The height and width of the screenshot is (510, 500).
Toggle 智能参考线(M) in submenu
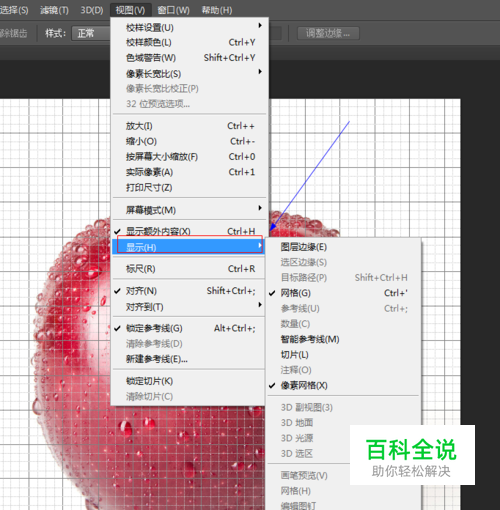point(343,339)
